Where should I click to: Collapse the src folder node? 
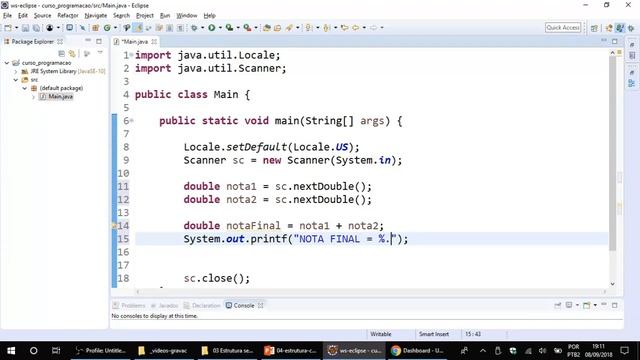pyautogui.click(x=16, y=80)
